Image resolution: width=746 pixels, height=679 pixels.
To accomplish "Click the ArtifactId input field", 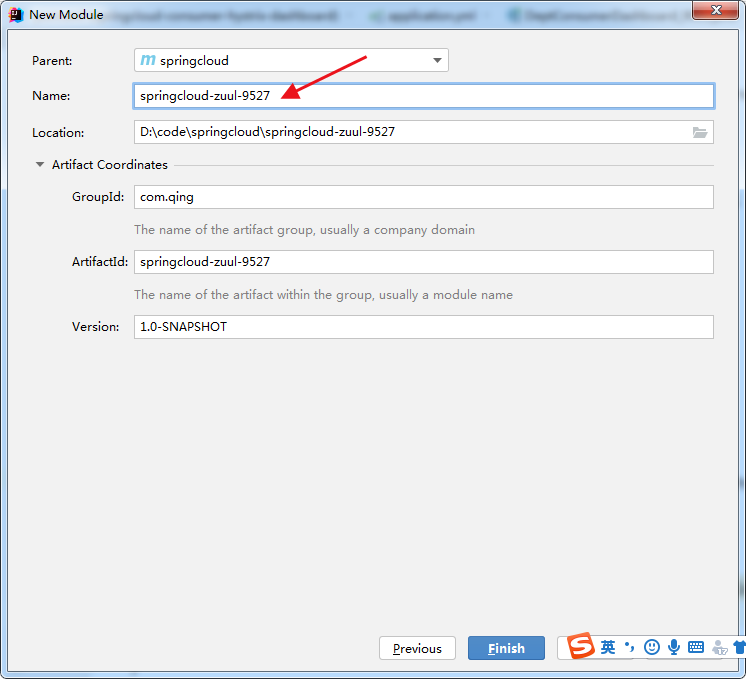I will point(423,262).
